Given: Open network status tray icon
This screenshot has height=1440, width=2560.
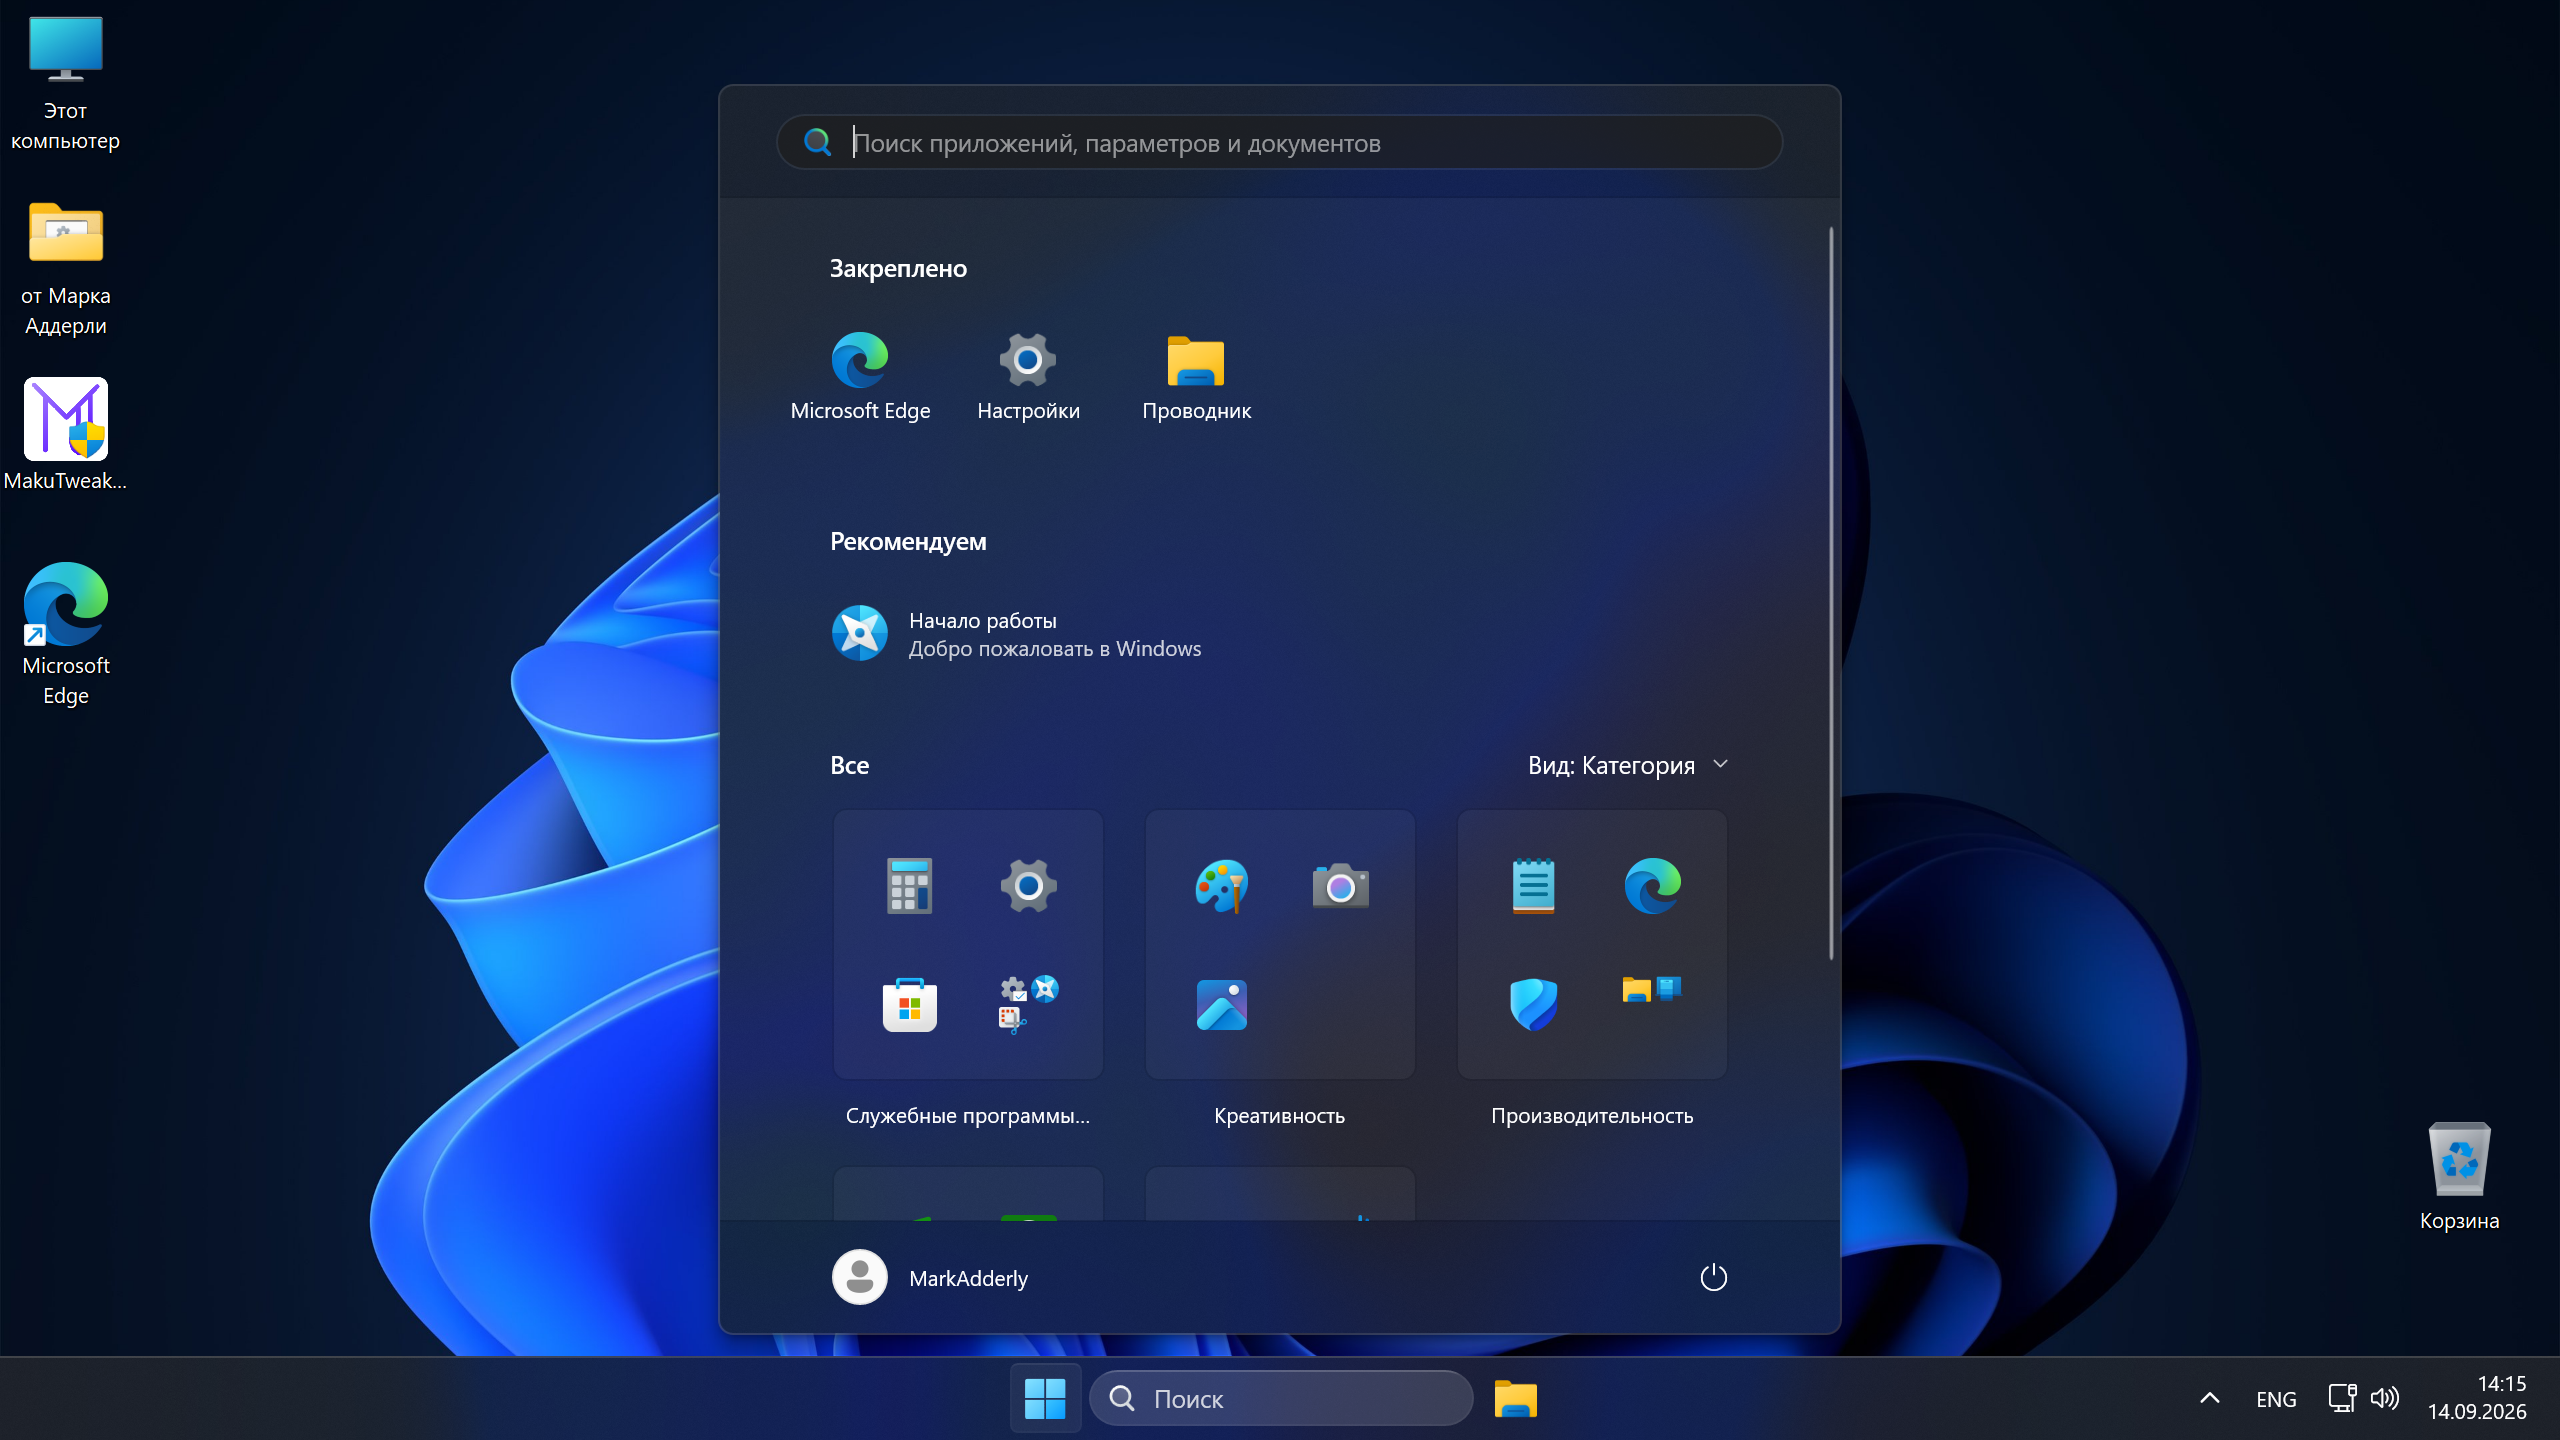Looking at the screenshot, I should tap(2341, 1398).
